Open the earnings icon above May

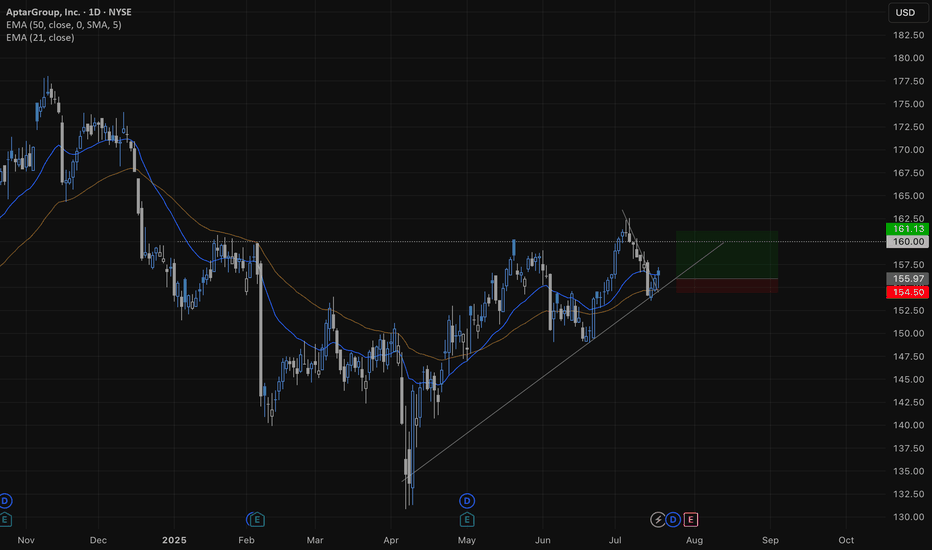(467, 520)
